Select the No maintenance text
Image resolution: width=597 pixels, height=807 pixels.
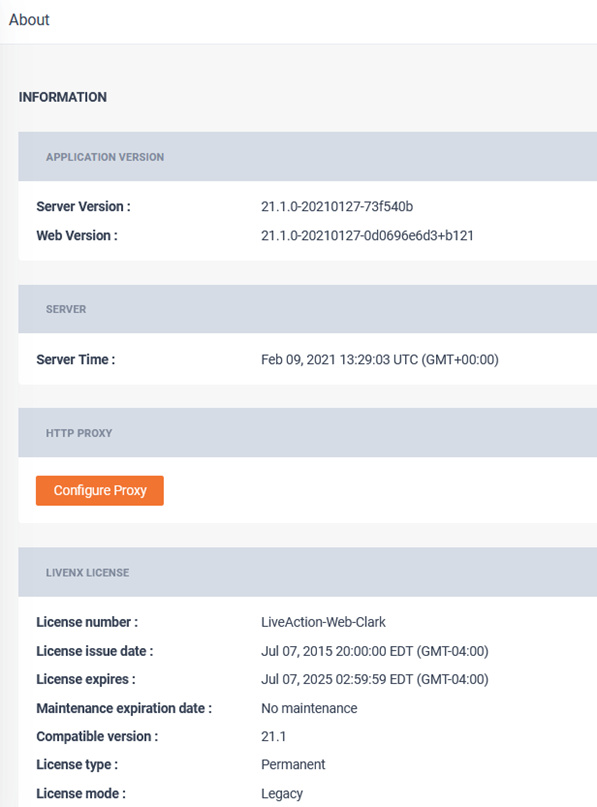point(309,708)
